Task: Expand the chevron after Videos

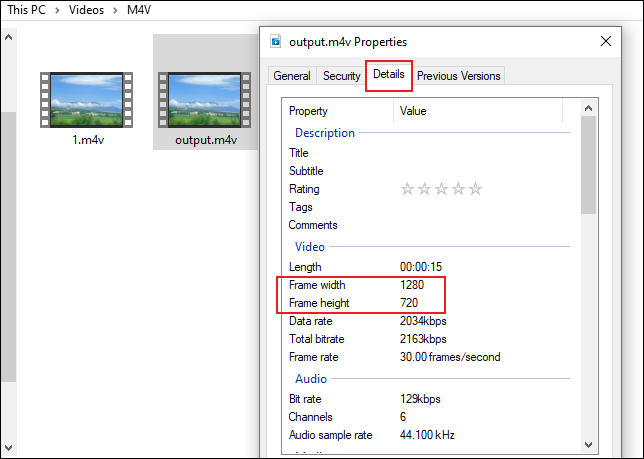Action: click(116, 10)
